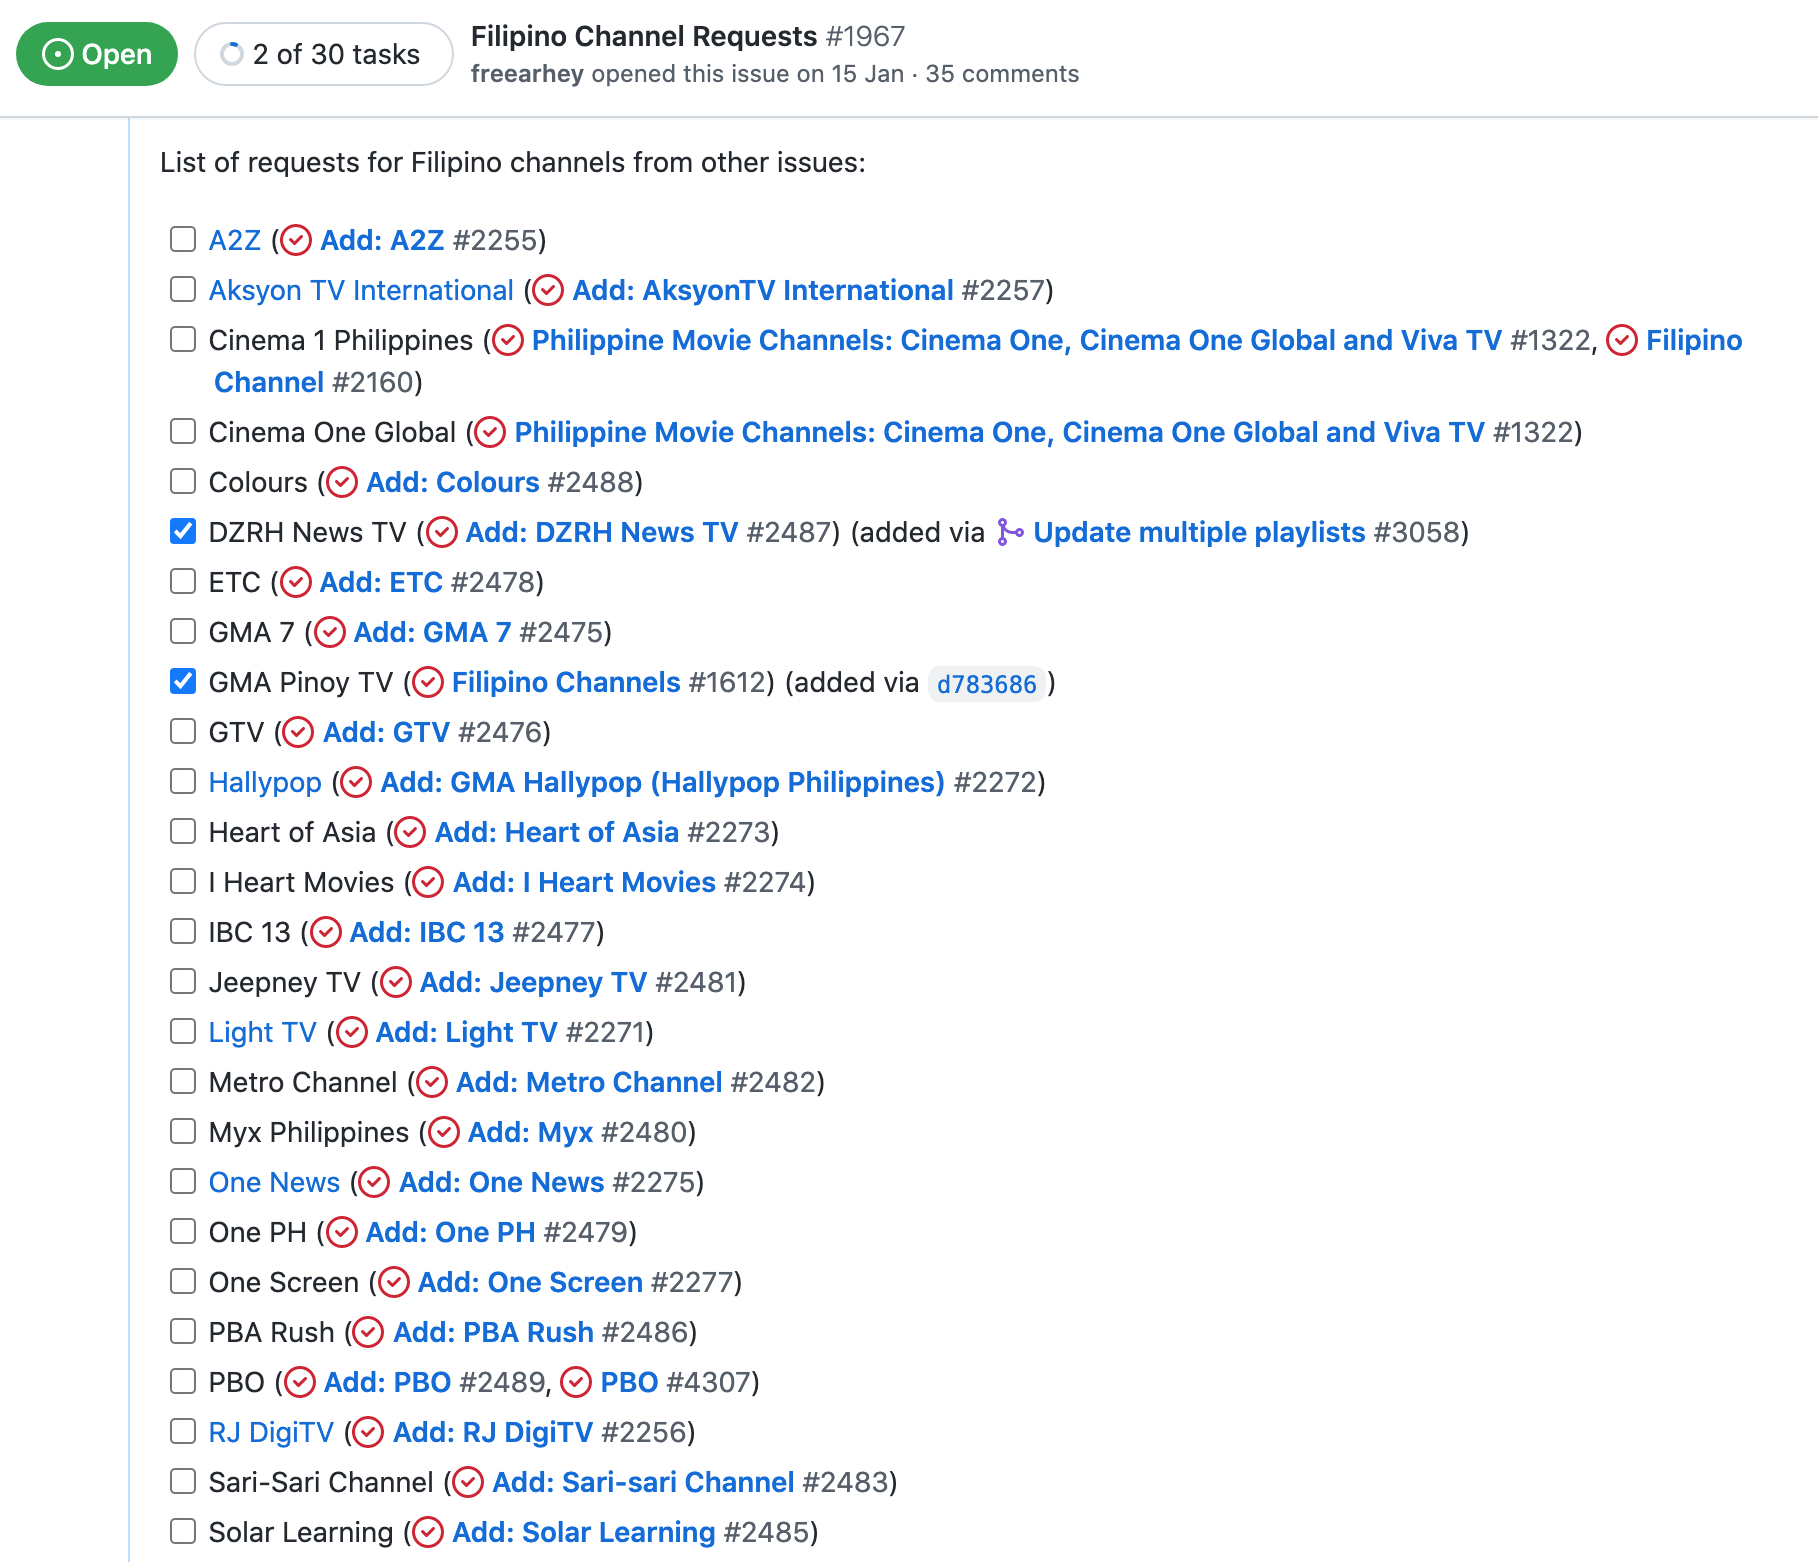Open the Hallypop channel link

coord(264,782)
